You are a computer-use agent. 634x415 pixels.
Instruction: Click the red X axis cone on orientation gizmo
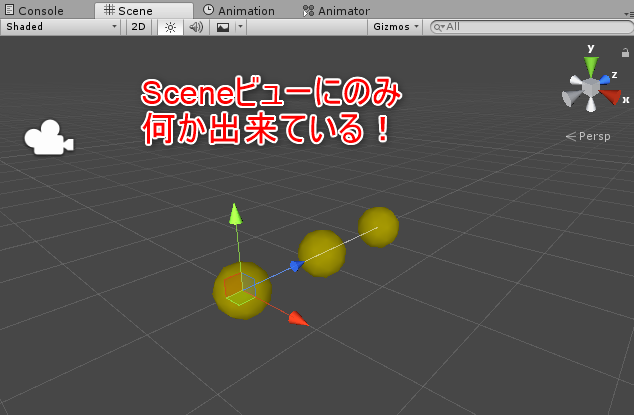pyautogui.click(x=611, y=96)
